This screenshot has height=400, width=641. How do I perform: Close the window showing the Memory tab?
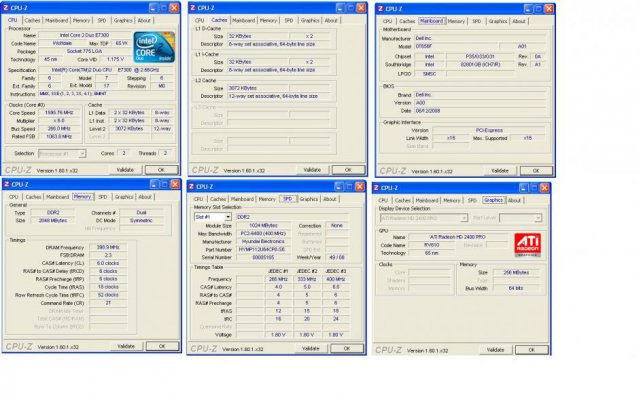click(x=175, y=184)
